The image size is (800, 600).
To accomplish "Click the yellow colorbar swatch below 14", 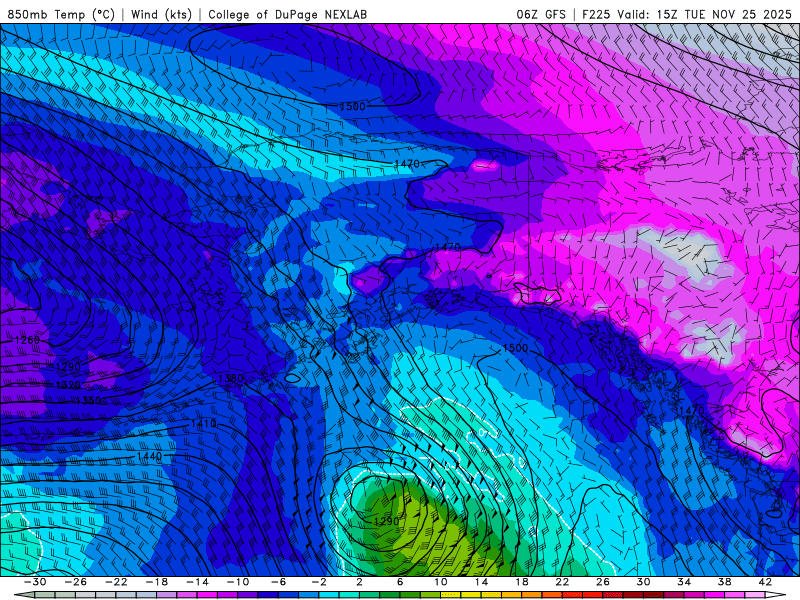I will pos(471,595).
